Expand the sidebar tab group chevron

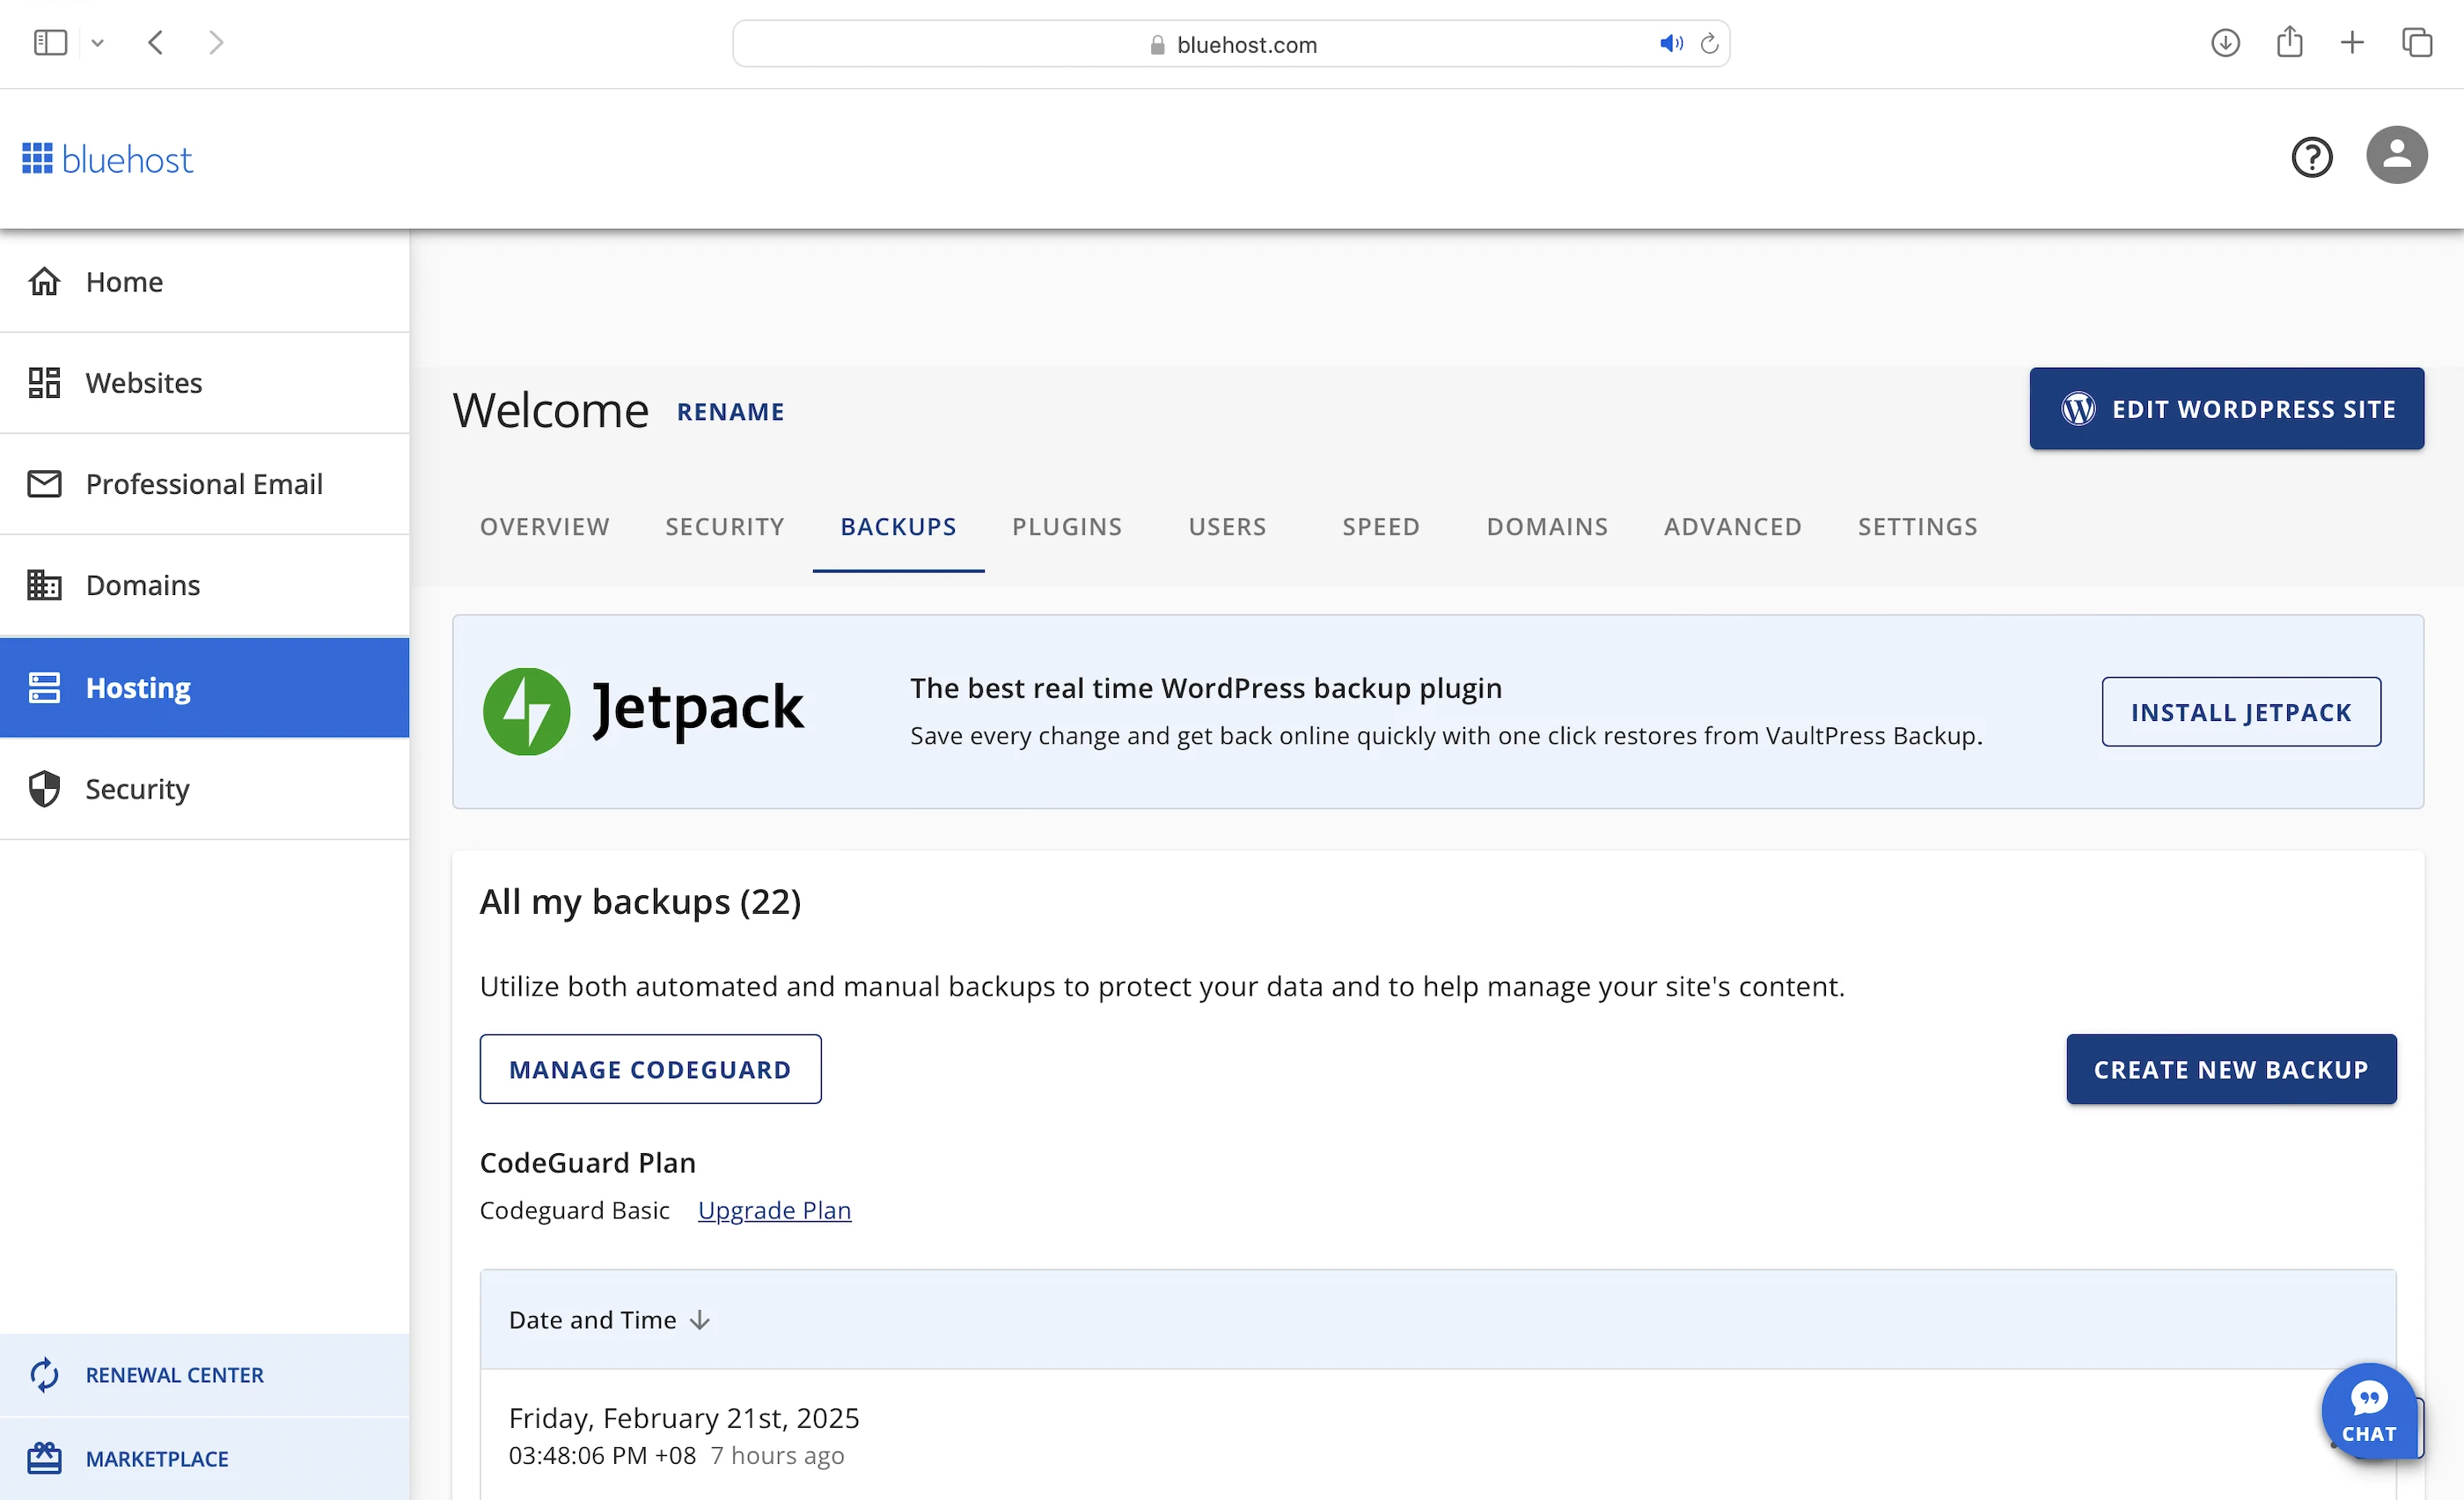(97, 43)
